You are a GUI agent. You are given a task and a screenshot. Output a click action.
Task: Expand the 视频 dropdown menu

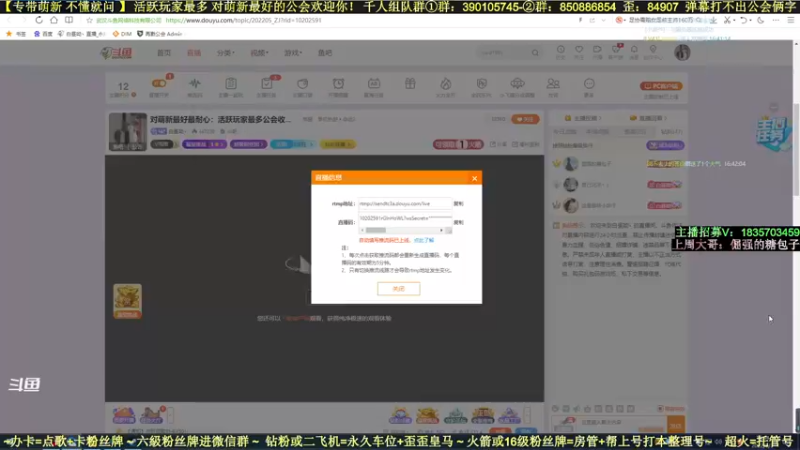tap(259, 53)
